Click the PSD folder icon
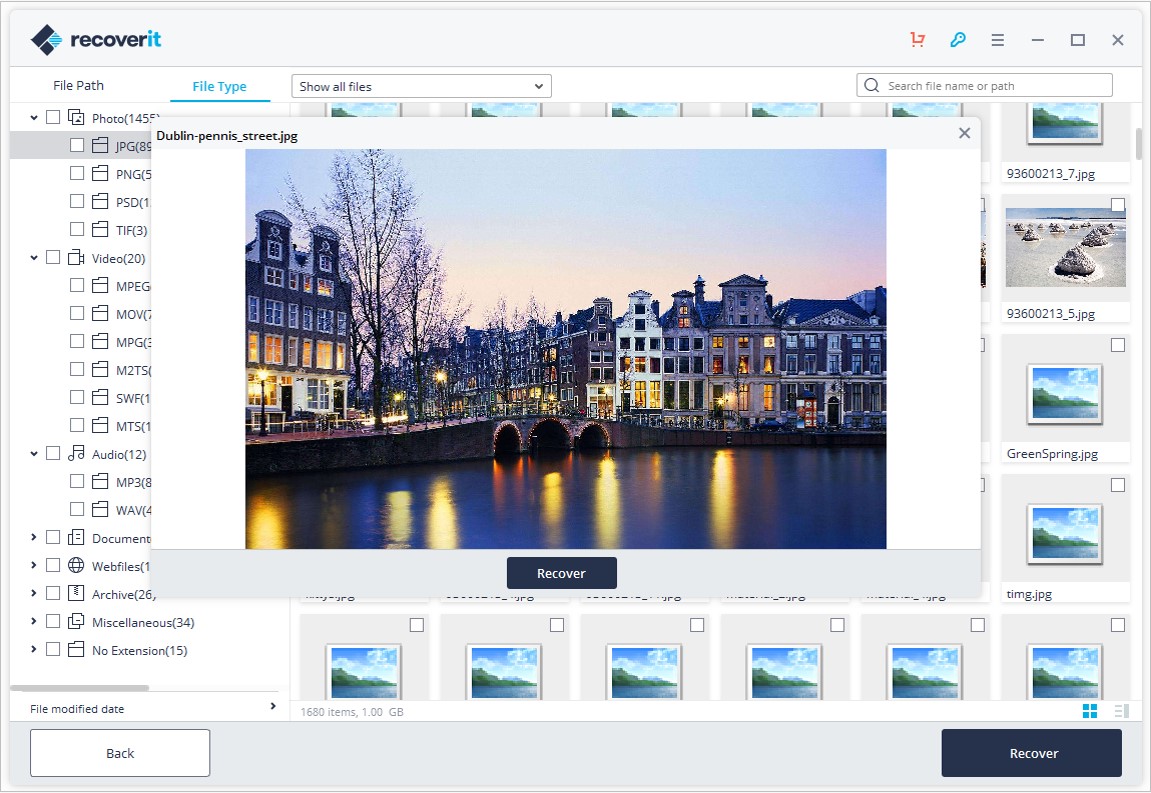 point(101,201)
